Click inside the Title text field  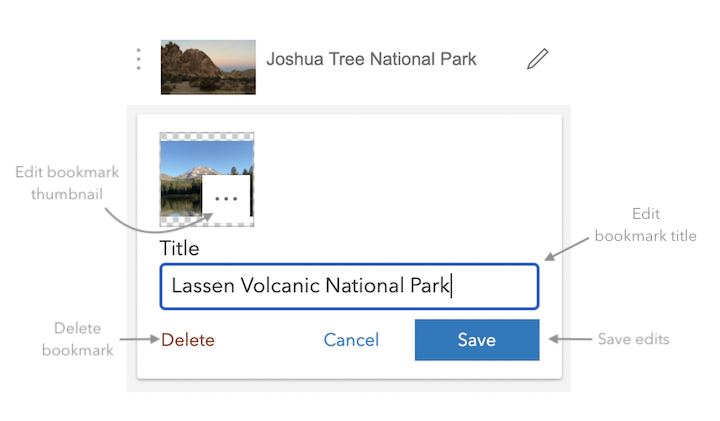click(x=349, y=286)
